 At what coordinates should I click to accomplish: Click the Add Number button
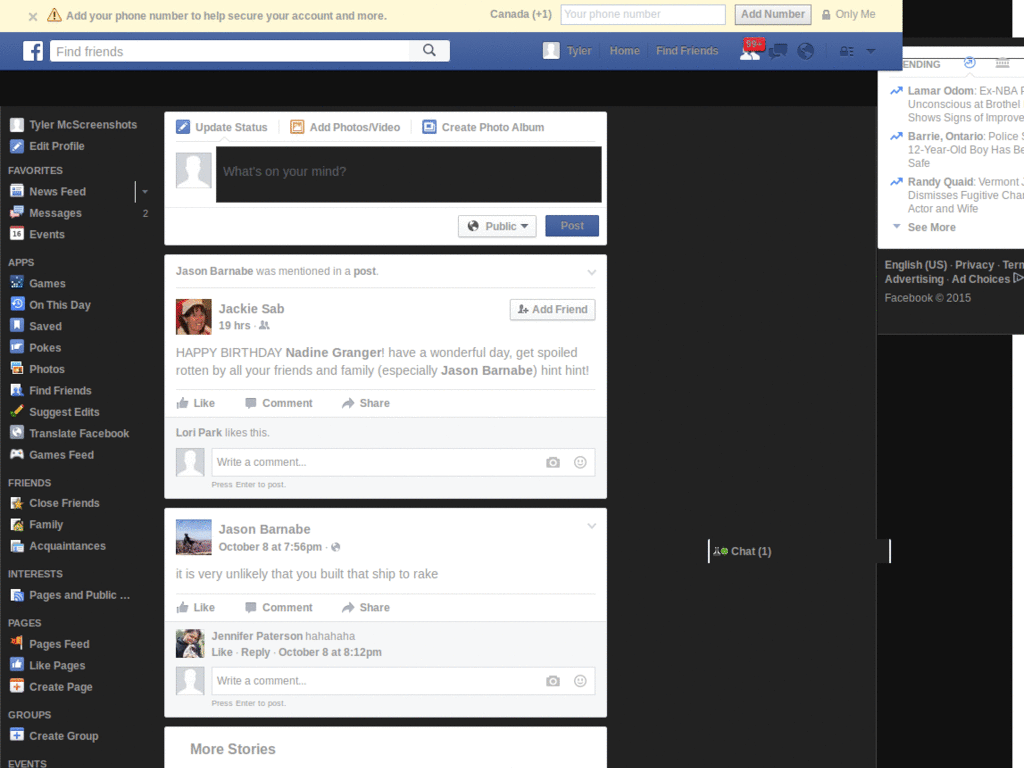pyautogui.click(x=773, y=14)
